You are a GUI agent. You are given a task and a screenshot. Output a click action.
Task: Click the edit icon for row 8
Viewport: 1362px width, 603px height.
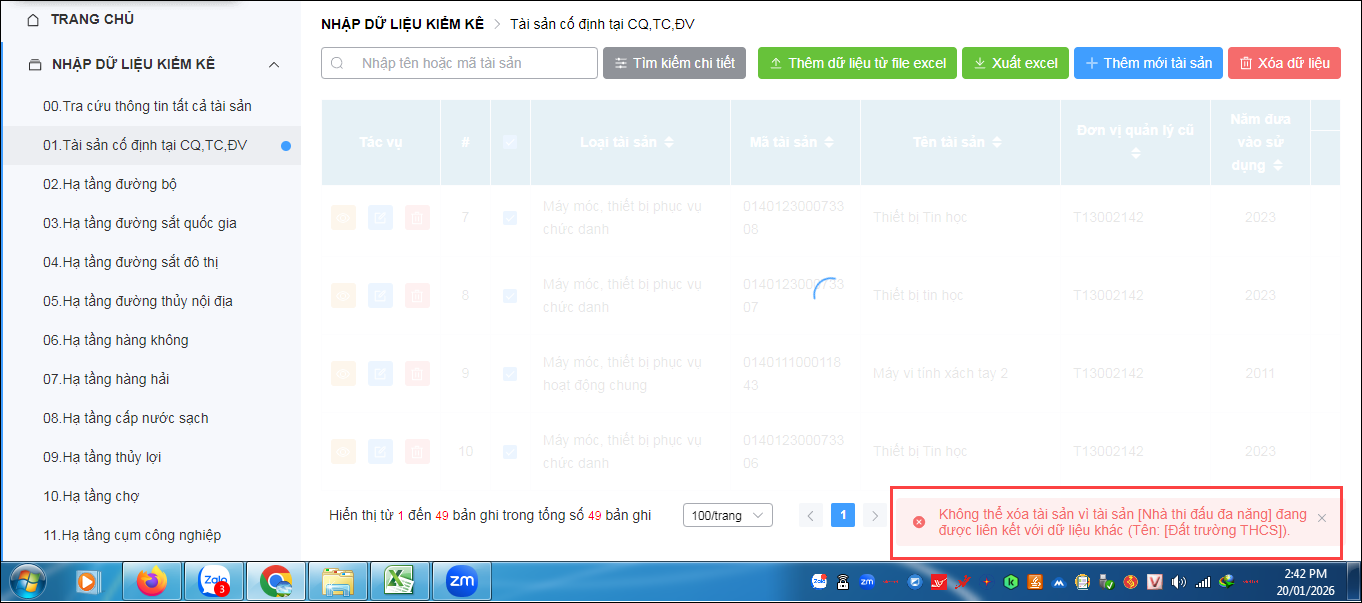coord(380,295)
